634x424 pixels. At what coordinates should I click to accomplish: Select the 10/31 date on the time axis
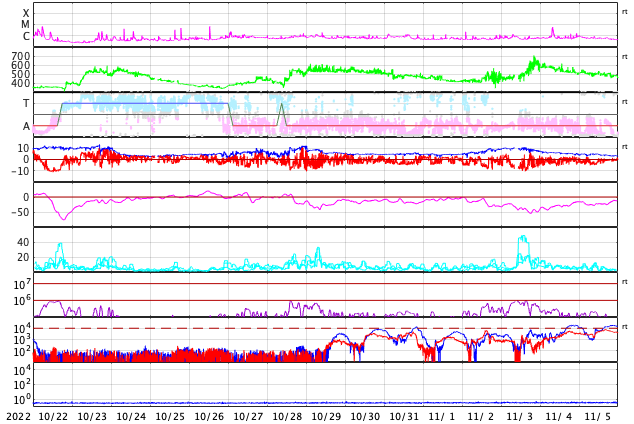[404, 416]
